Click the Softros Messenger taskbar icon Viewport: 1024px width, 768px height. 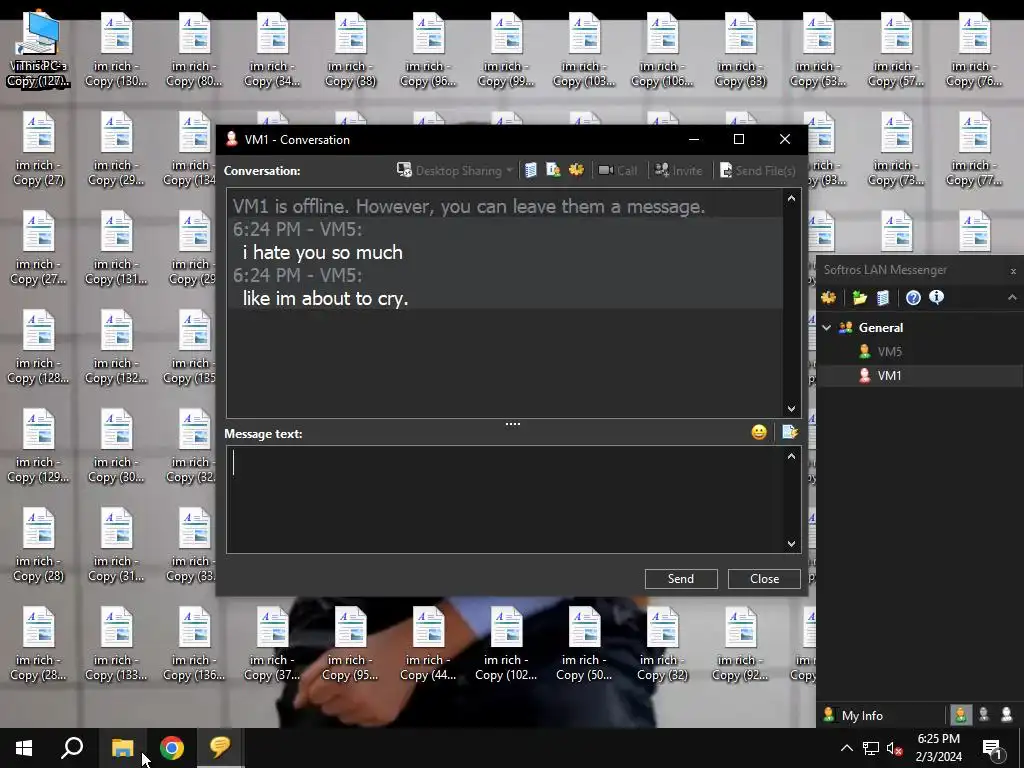tap(220, 748)
